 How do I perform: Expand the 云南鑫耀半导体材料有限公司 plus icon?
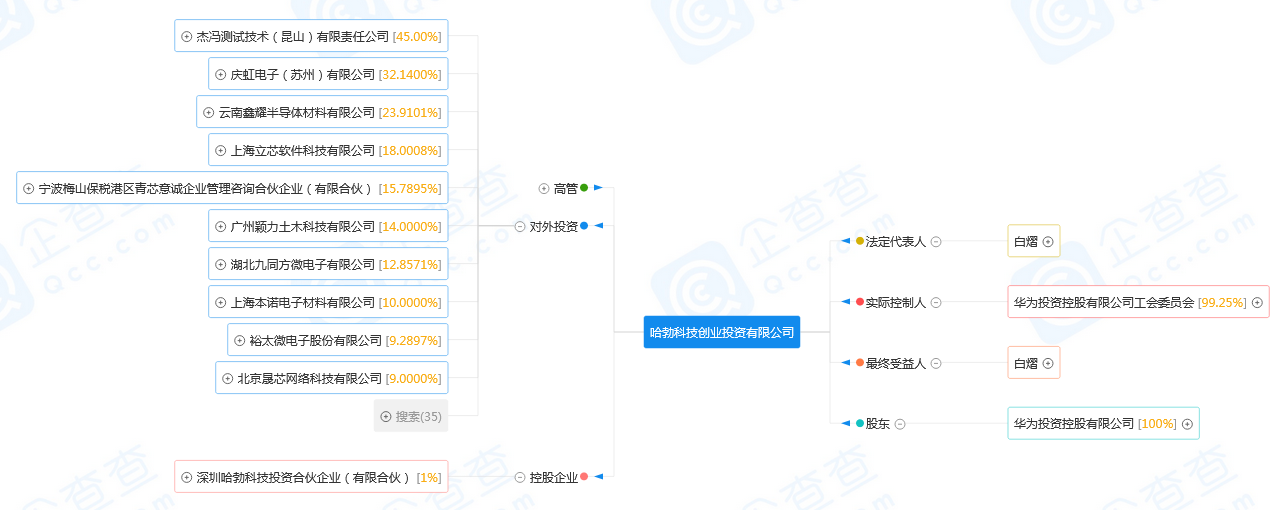(x=209, y=112)
